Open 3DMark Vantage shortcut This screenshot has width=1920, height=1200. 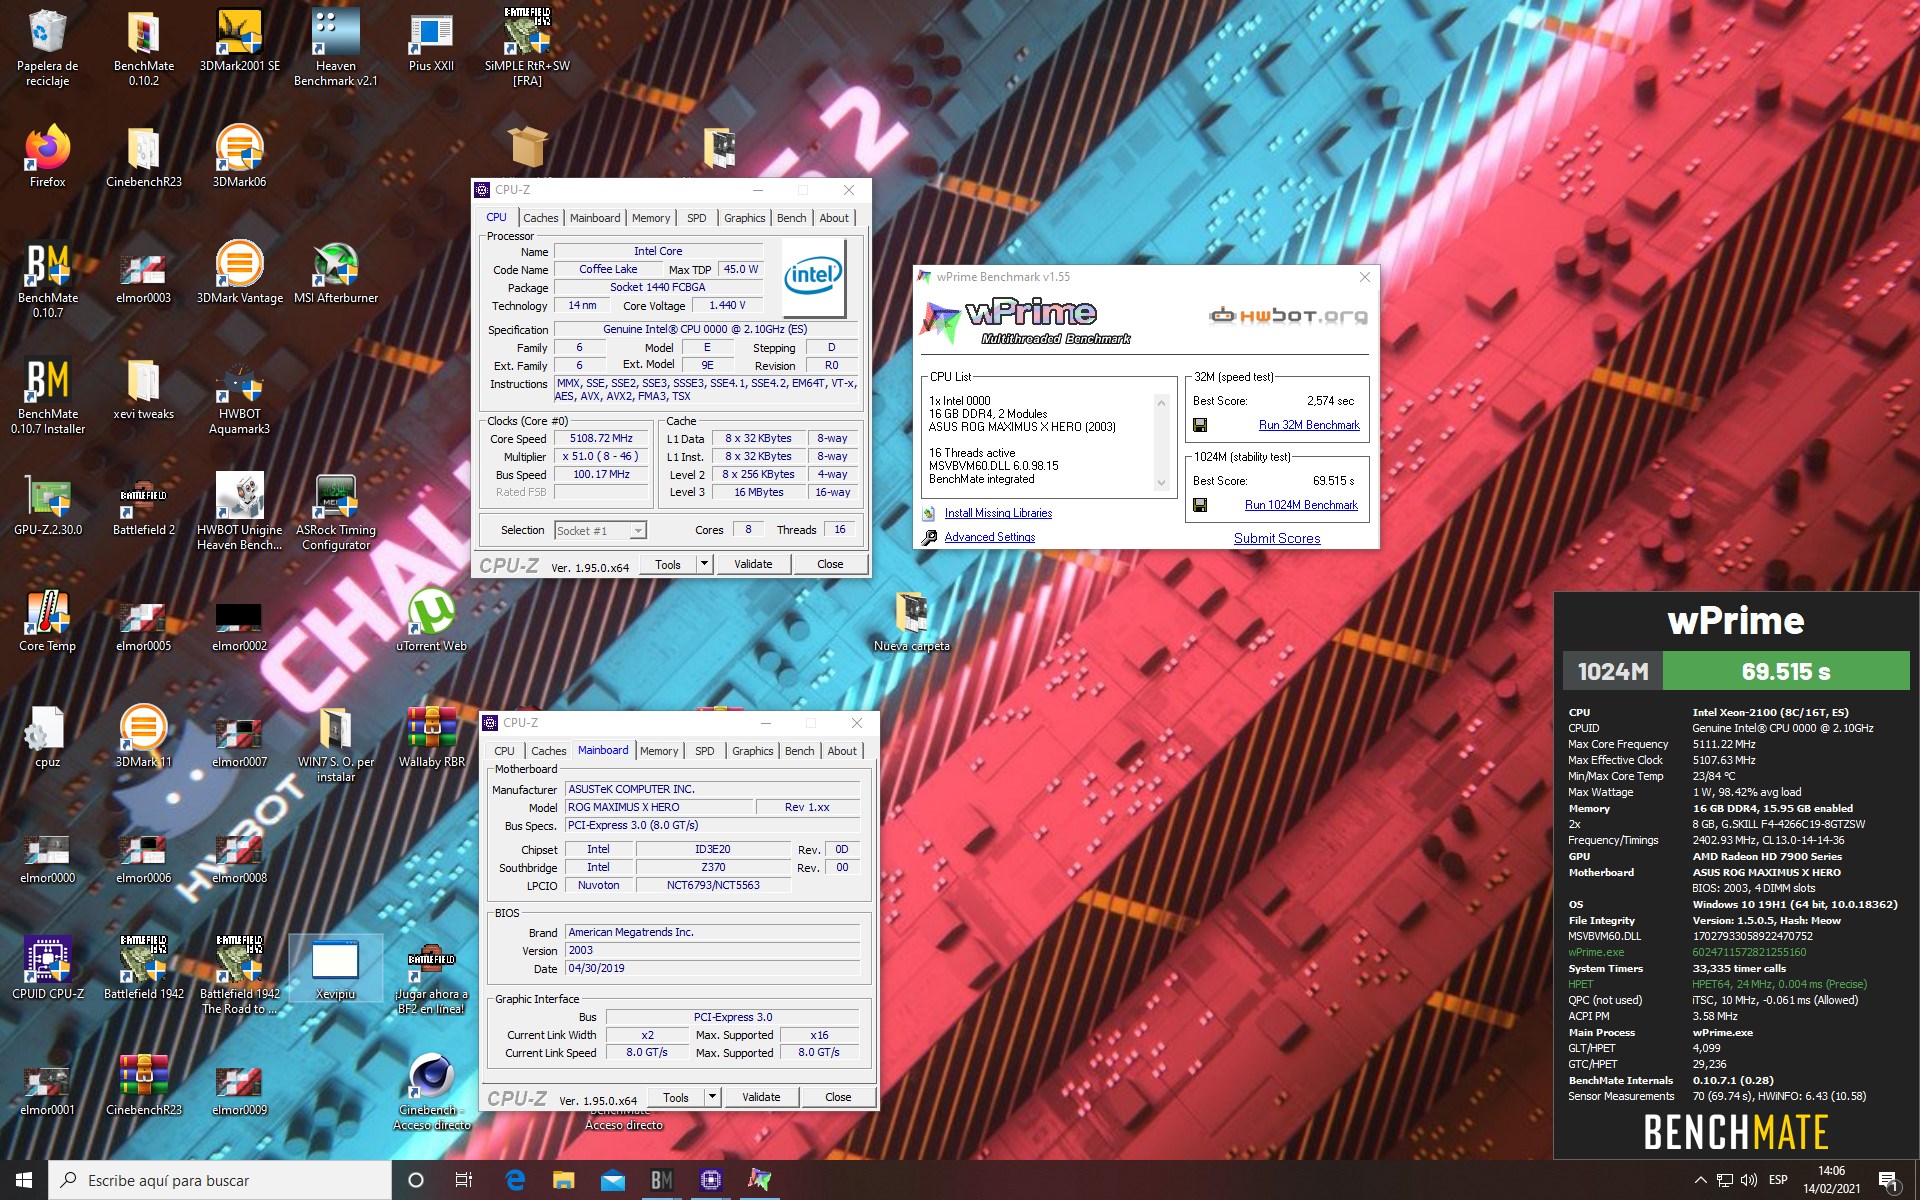[239, 272]
